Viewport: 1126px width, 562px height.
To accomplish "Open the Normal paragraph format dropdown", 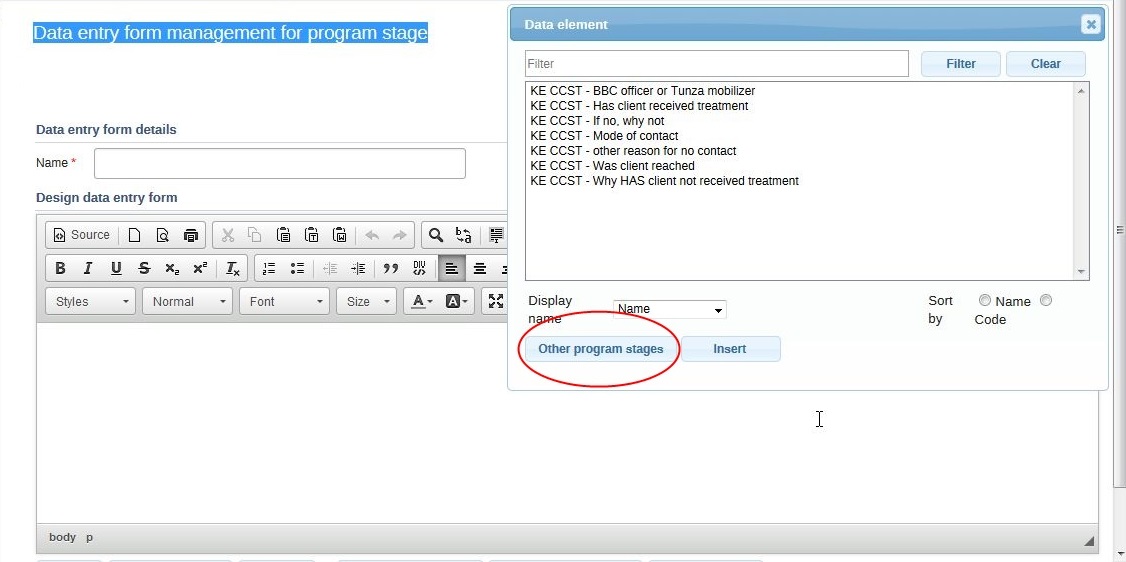I will coord(187,301).
